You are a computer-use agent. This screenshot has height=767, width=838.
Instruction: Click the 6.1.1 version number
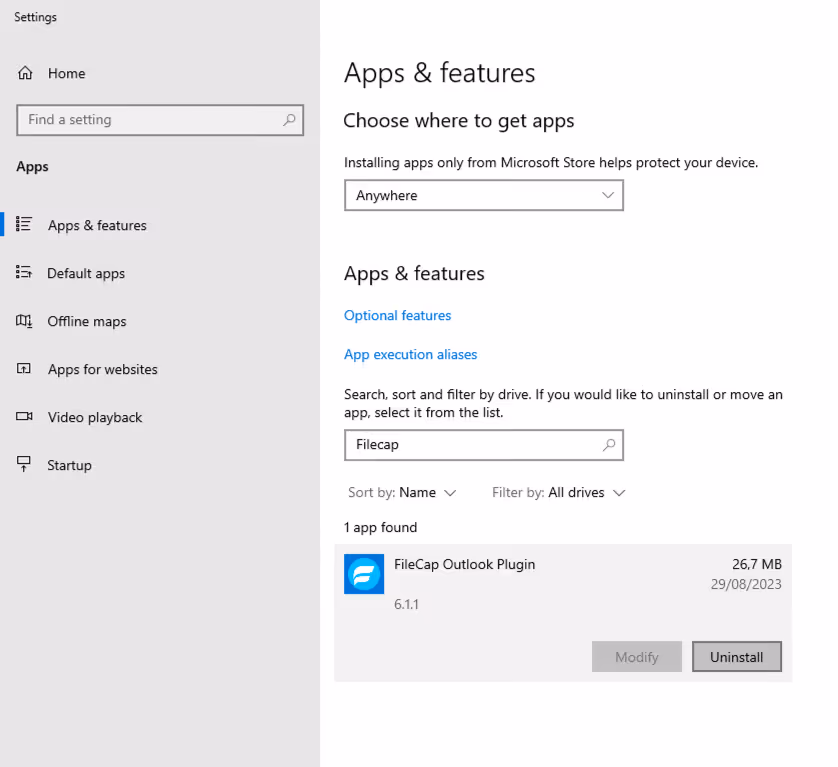406,605
